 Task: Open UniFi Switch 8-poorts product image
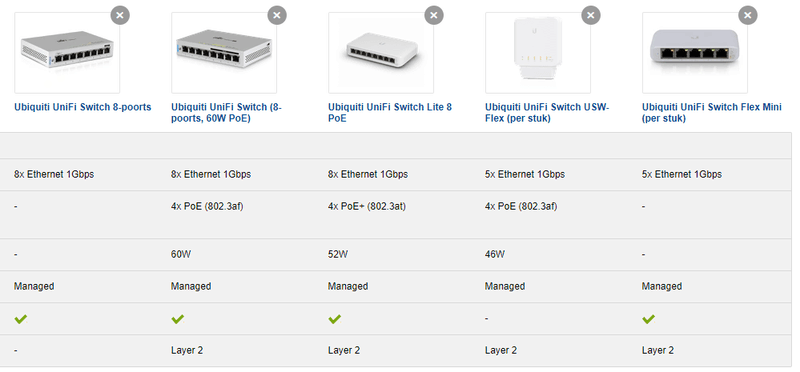pyautogui.click(x=67, y=53)
